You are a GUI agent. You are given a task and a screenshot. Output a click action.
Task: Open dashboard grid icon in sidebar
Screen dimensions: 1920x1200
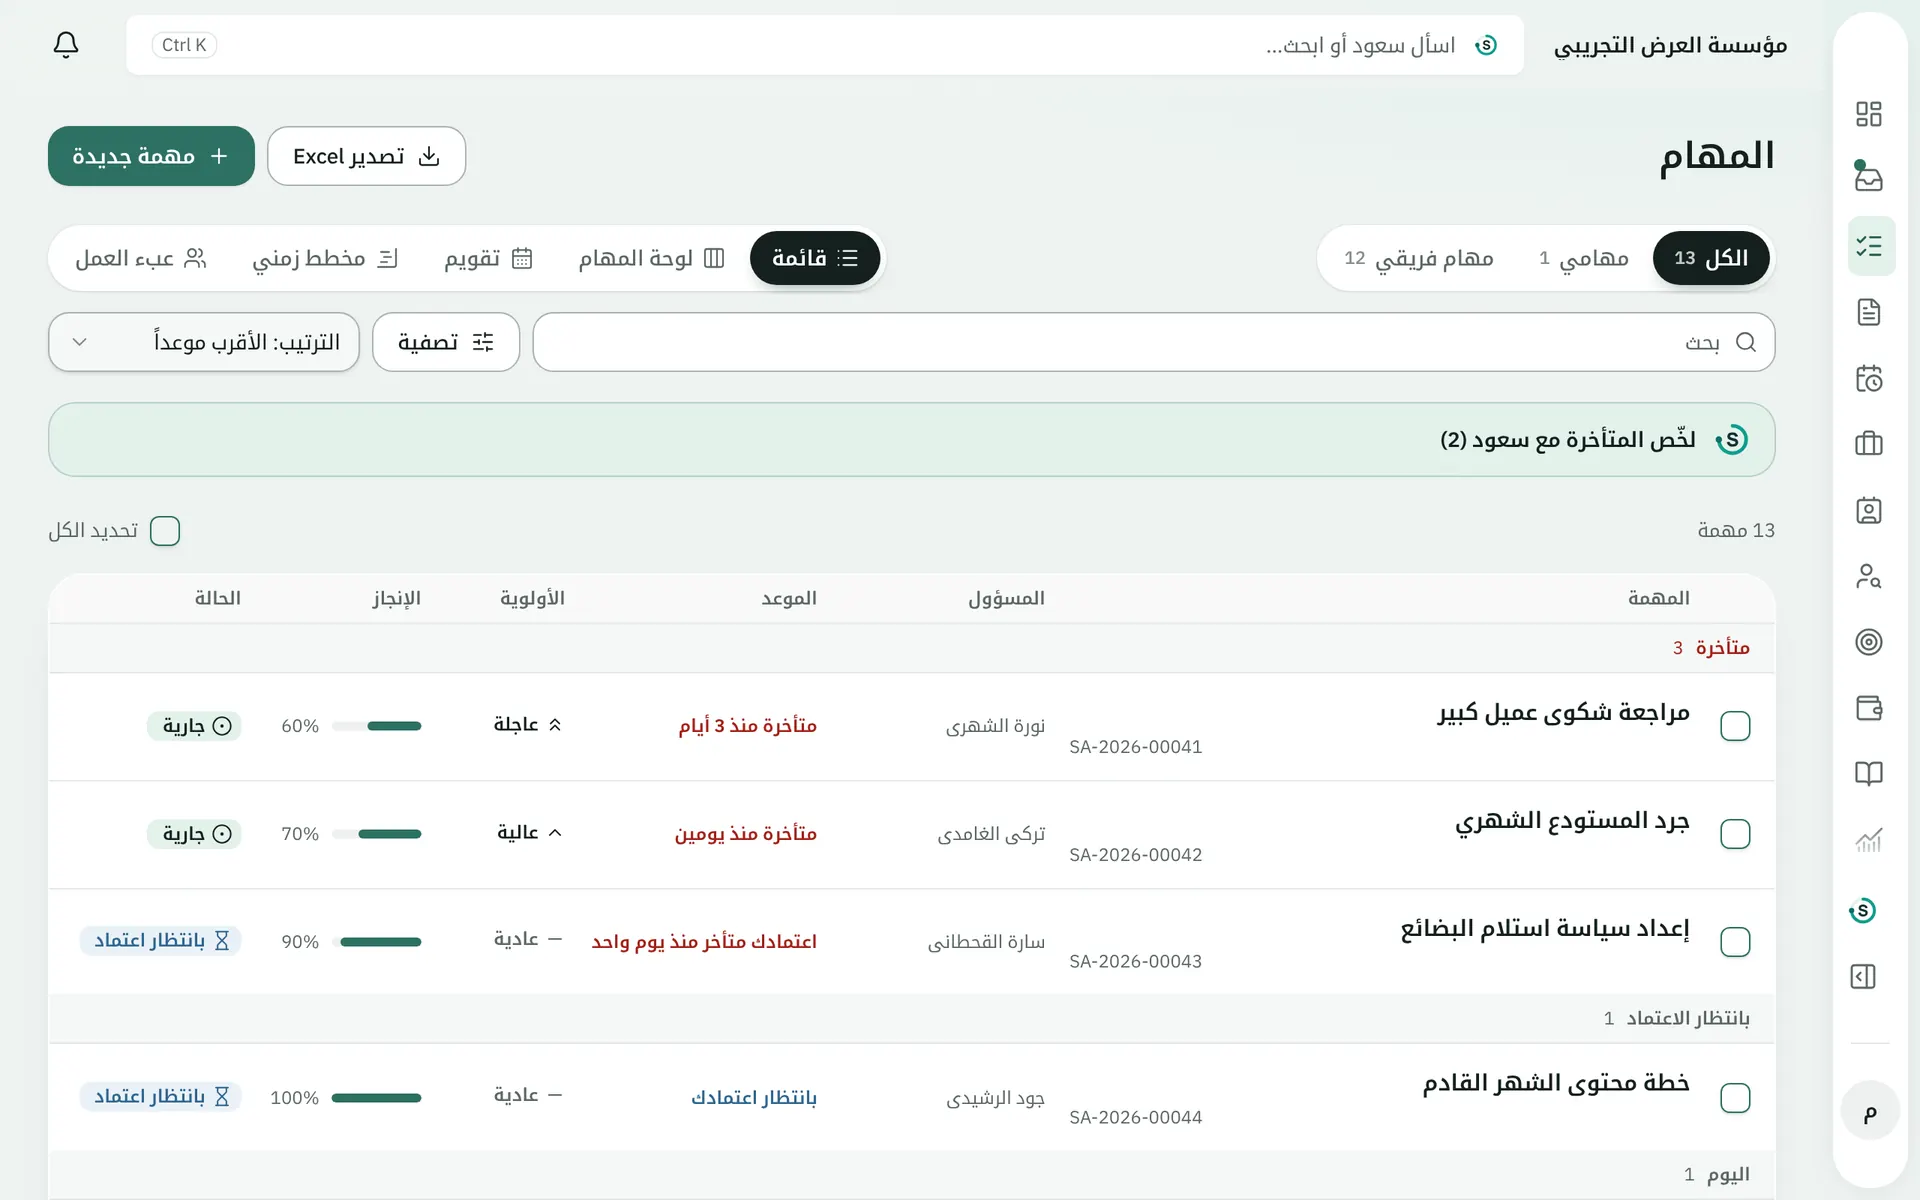1868,114
